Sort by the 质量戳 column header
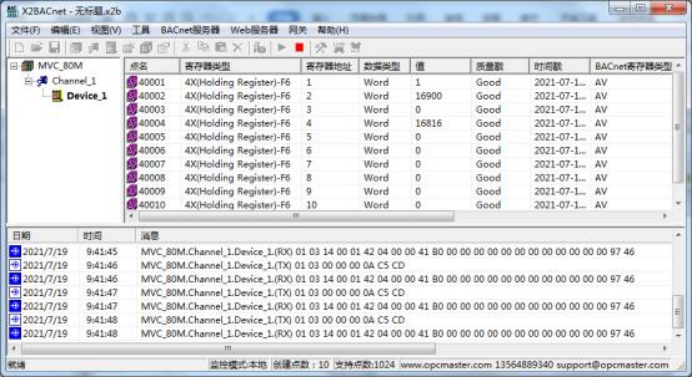This screenshot has width=692, height=378. pyautogui.click(x=500, y=66)
